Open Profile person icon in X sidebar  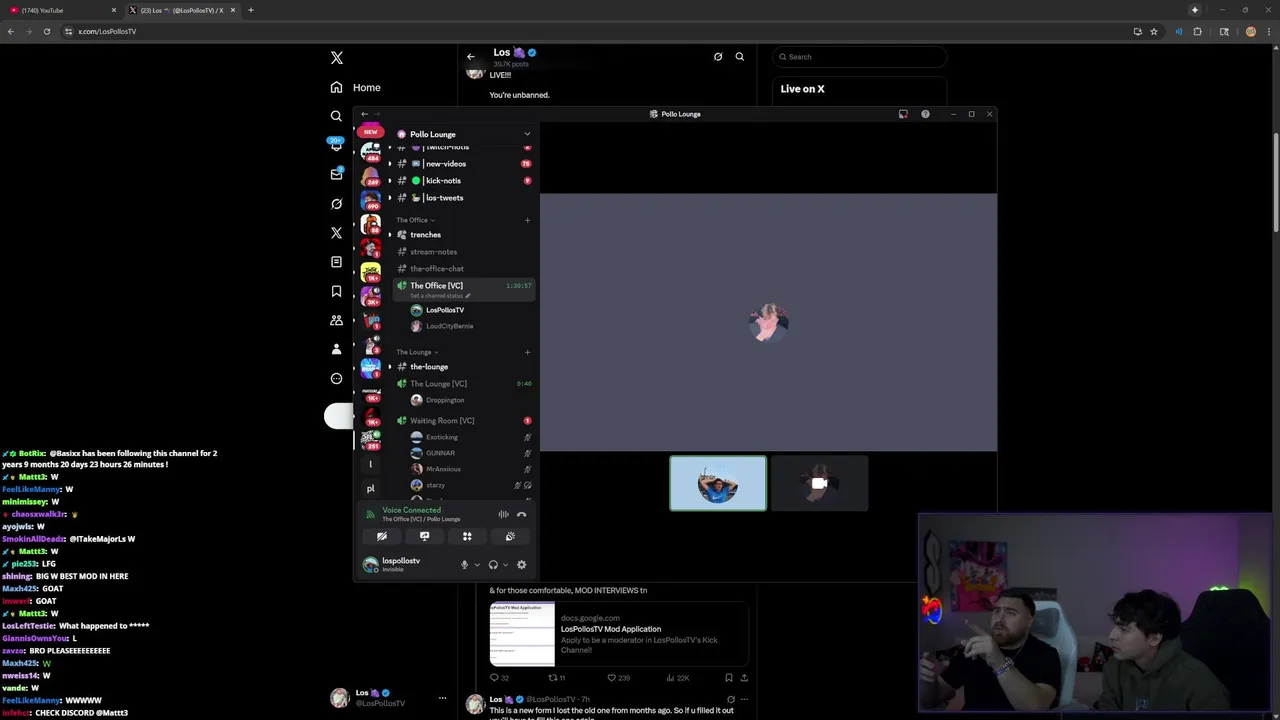(x=336, y=349)
